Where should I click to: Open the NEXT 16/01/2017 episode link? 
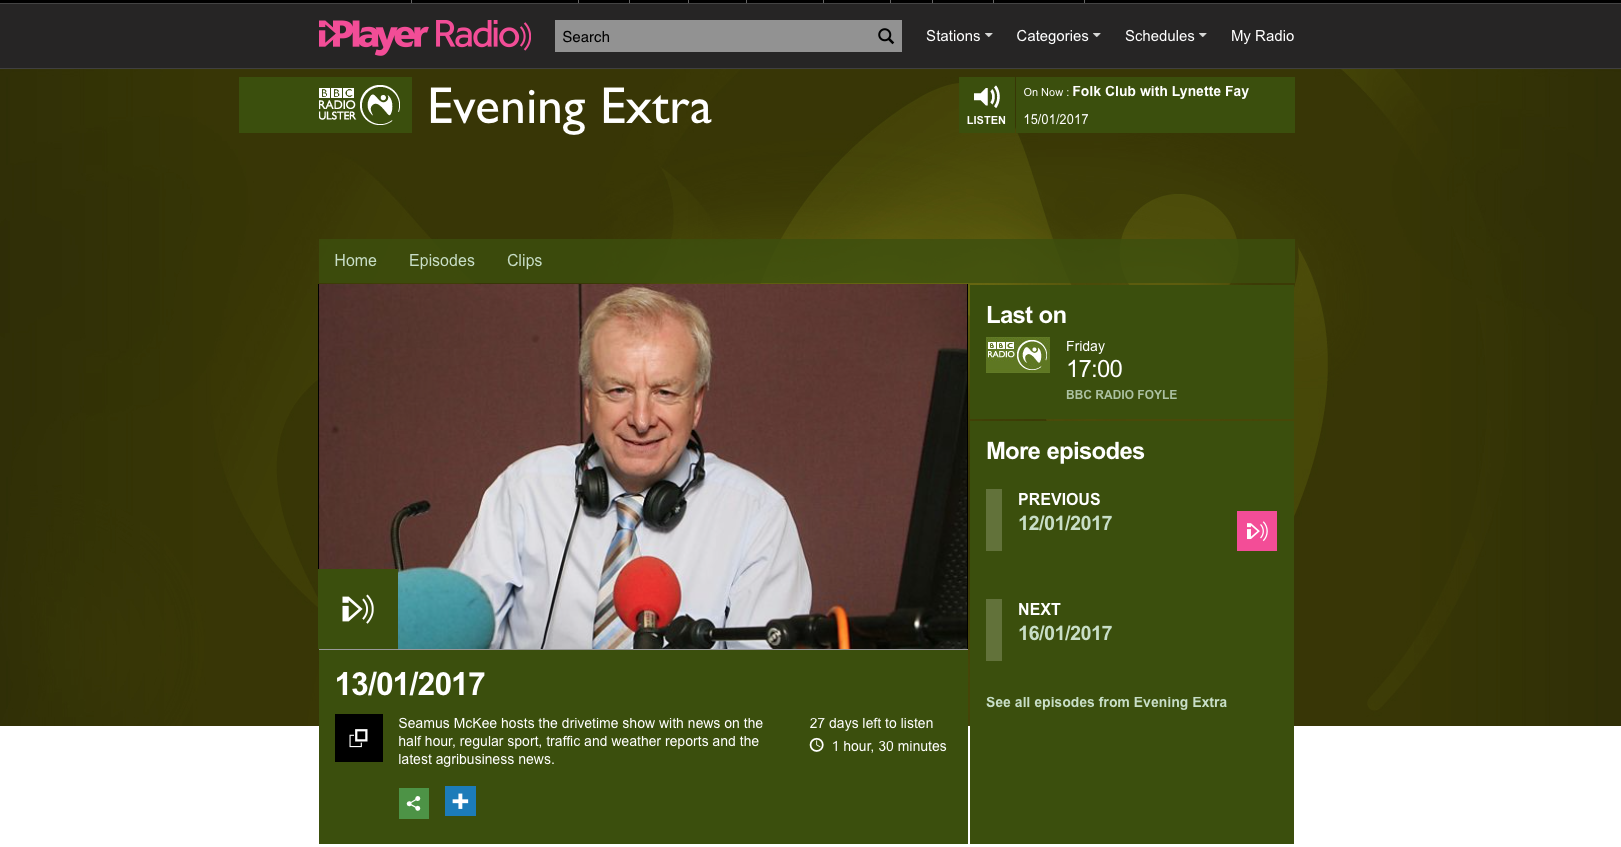(x=1064, y=621)
